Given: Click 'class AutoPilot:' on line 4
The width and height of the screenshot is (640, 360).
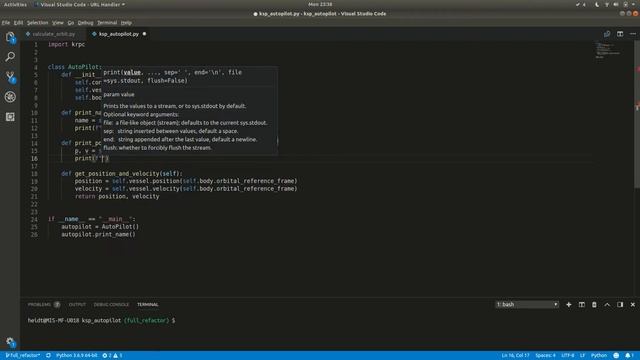Looking at the screenshot, I should click(x=75, y=67).
